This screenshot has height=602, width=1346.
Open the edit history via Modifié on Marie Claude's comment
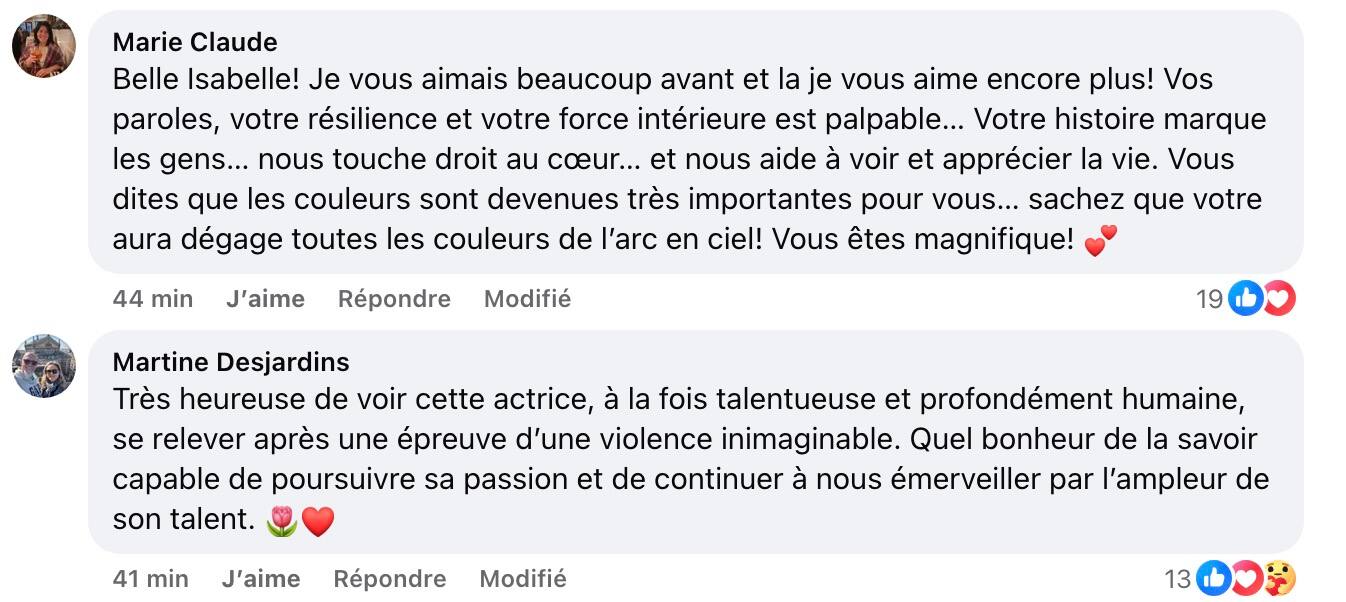point(526,298)
